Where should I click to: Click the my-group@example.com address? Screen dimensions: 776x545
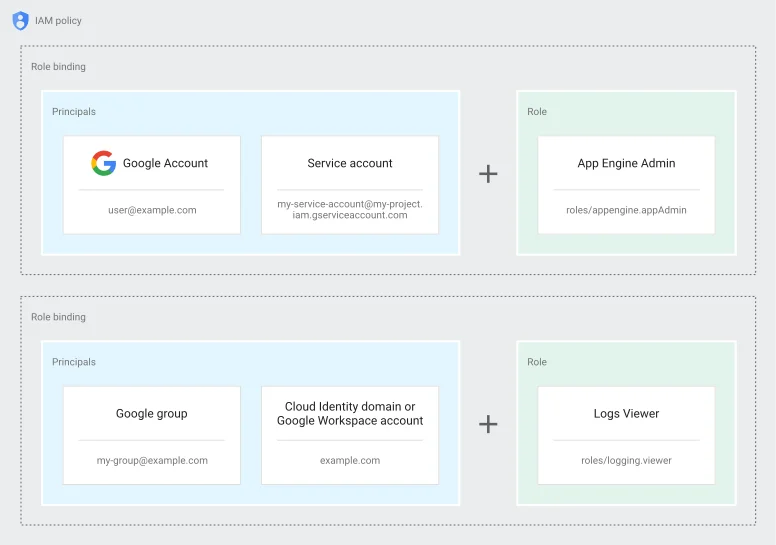pos(152,460)
